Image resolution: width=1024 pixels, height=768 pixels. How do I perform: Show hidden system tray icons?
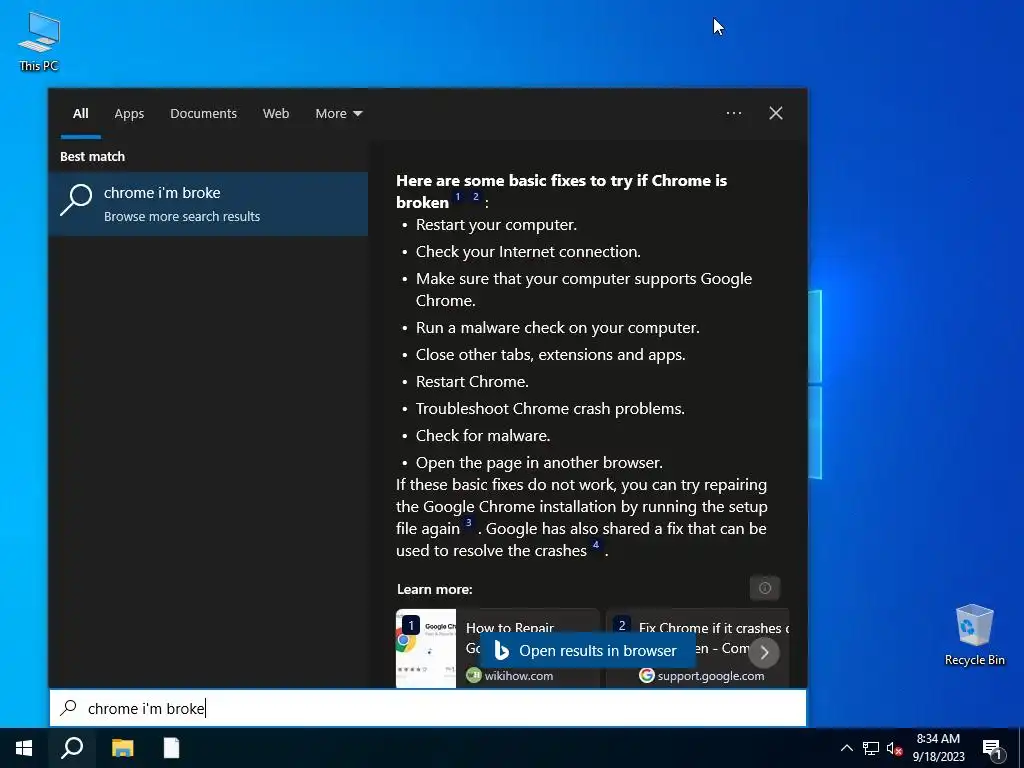pos(846,748)
